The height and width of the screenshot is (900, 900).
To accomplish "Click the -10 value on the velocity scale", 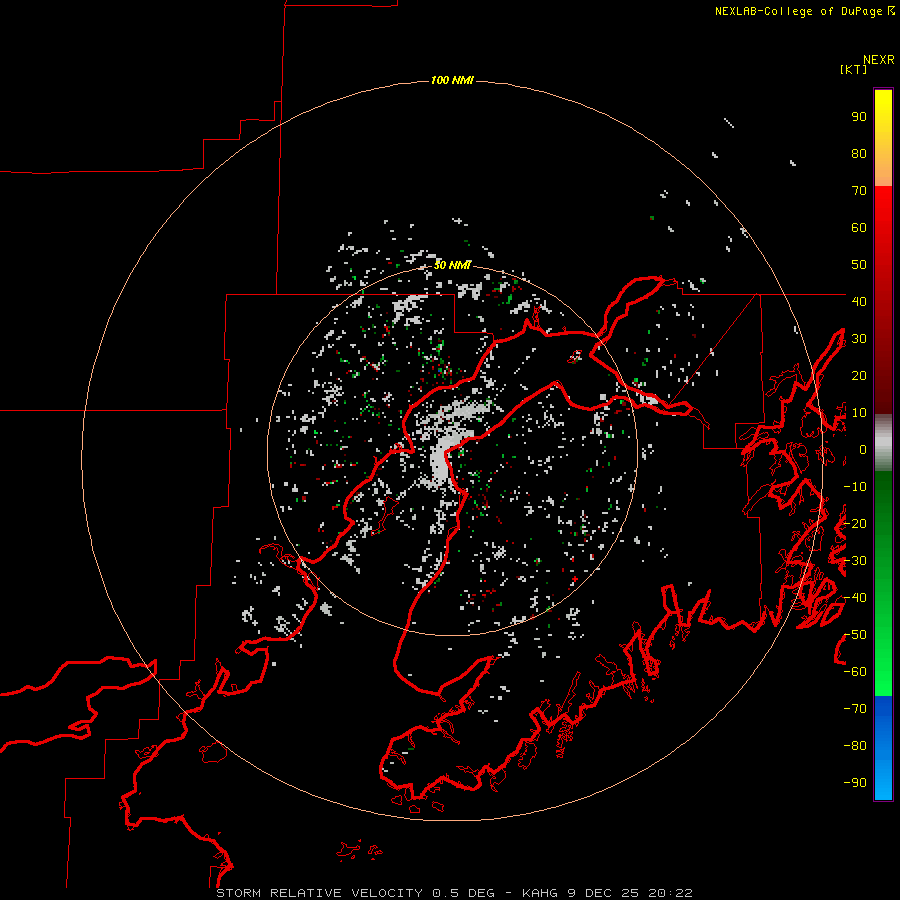I will click(855, 487).
